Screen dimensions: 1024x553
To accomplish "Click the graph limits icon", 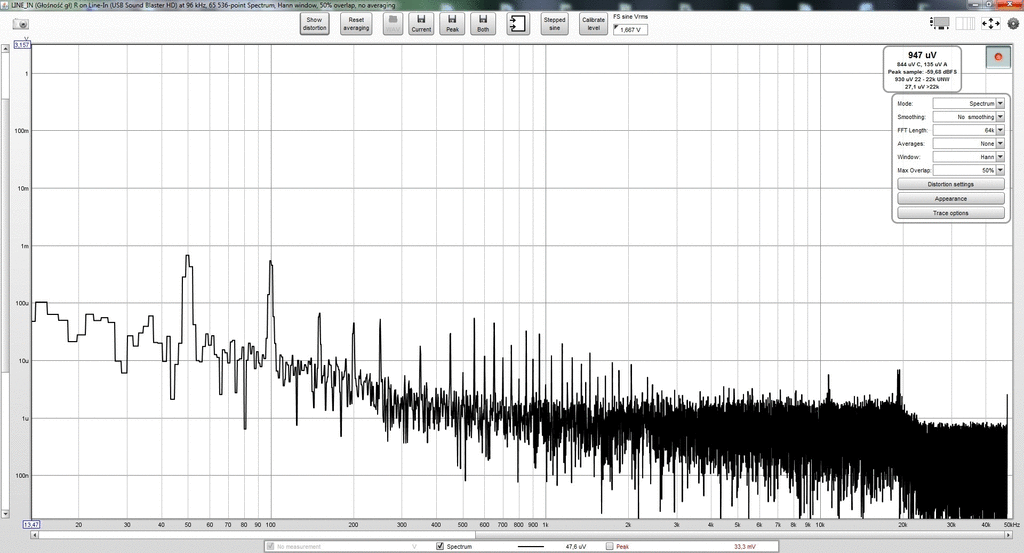I will pos(940,24).
